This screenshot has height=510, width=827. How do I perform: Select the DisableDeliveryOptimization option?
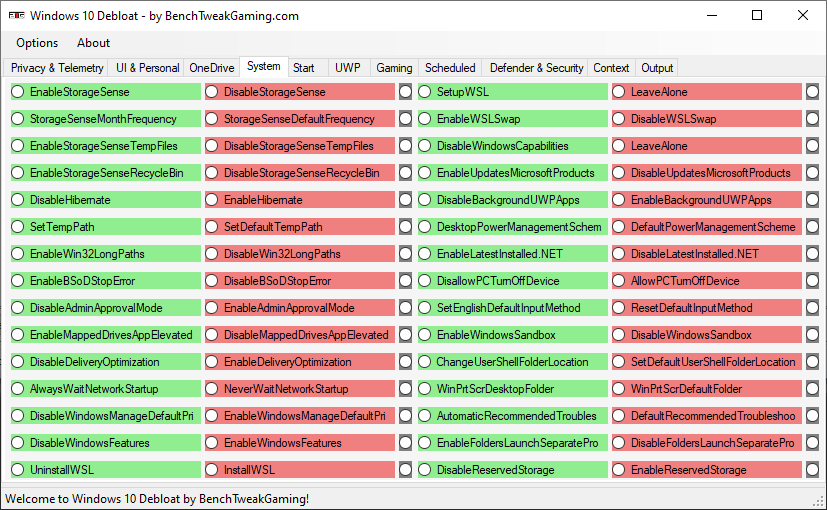pyautogui.click(x=105, y=362)
